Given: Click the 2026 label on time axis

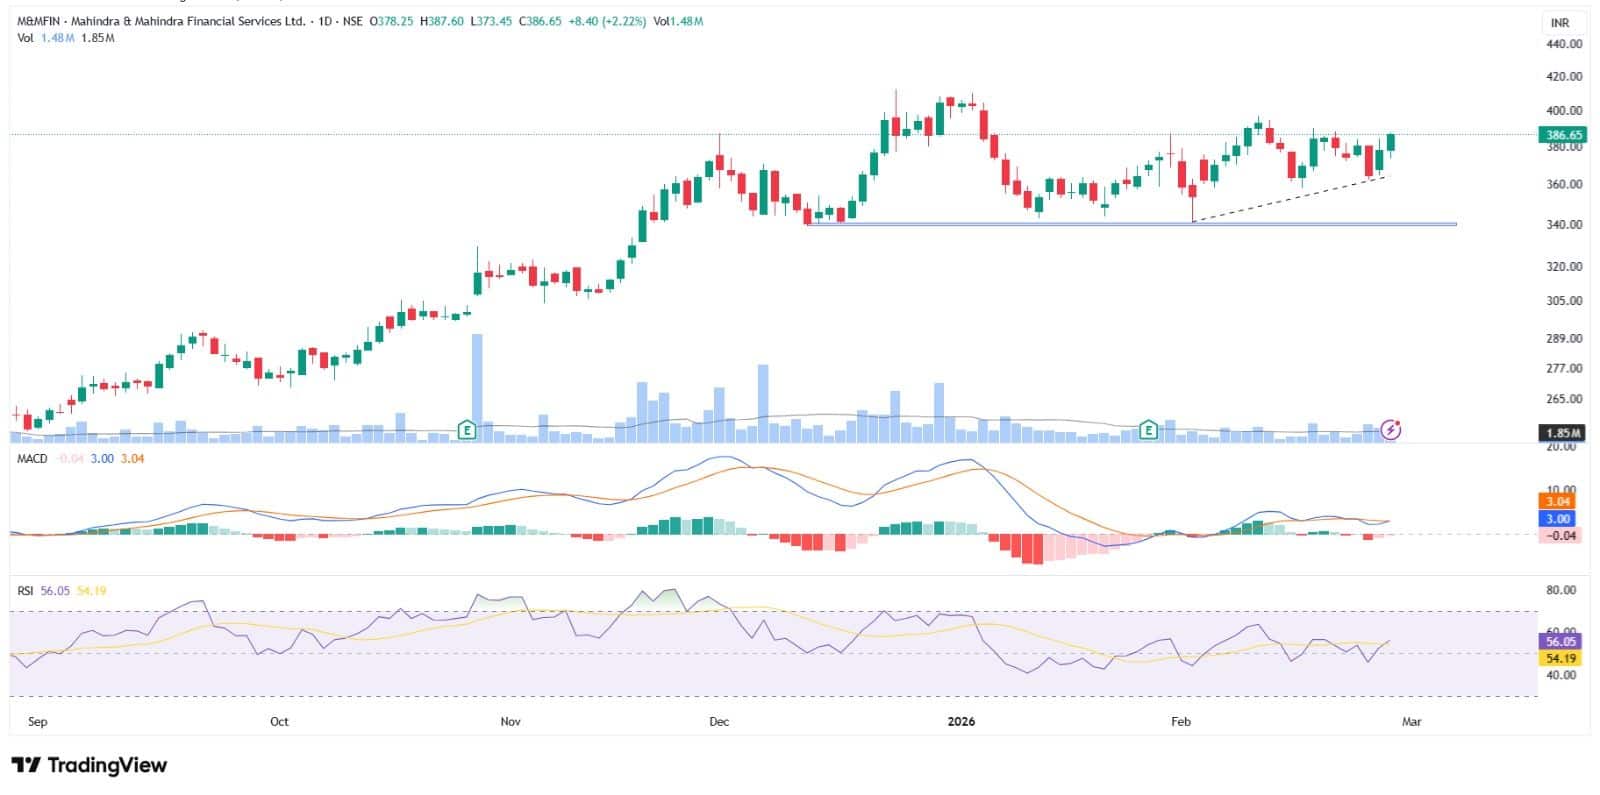Looking at the screenshot, I should click(960, 722).
